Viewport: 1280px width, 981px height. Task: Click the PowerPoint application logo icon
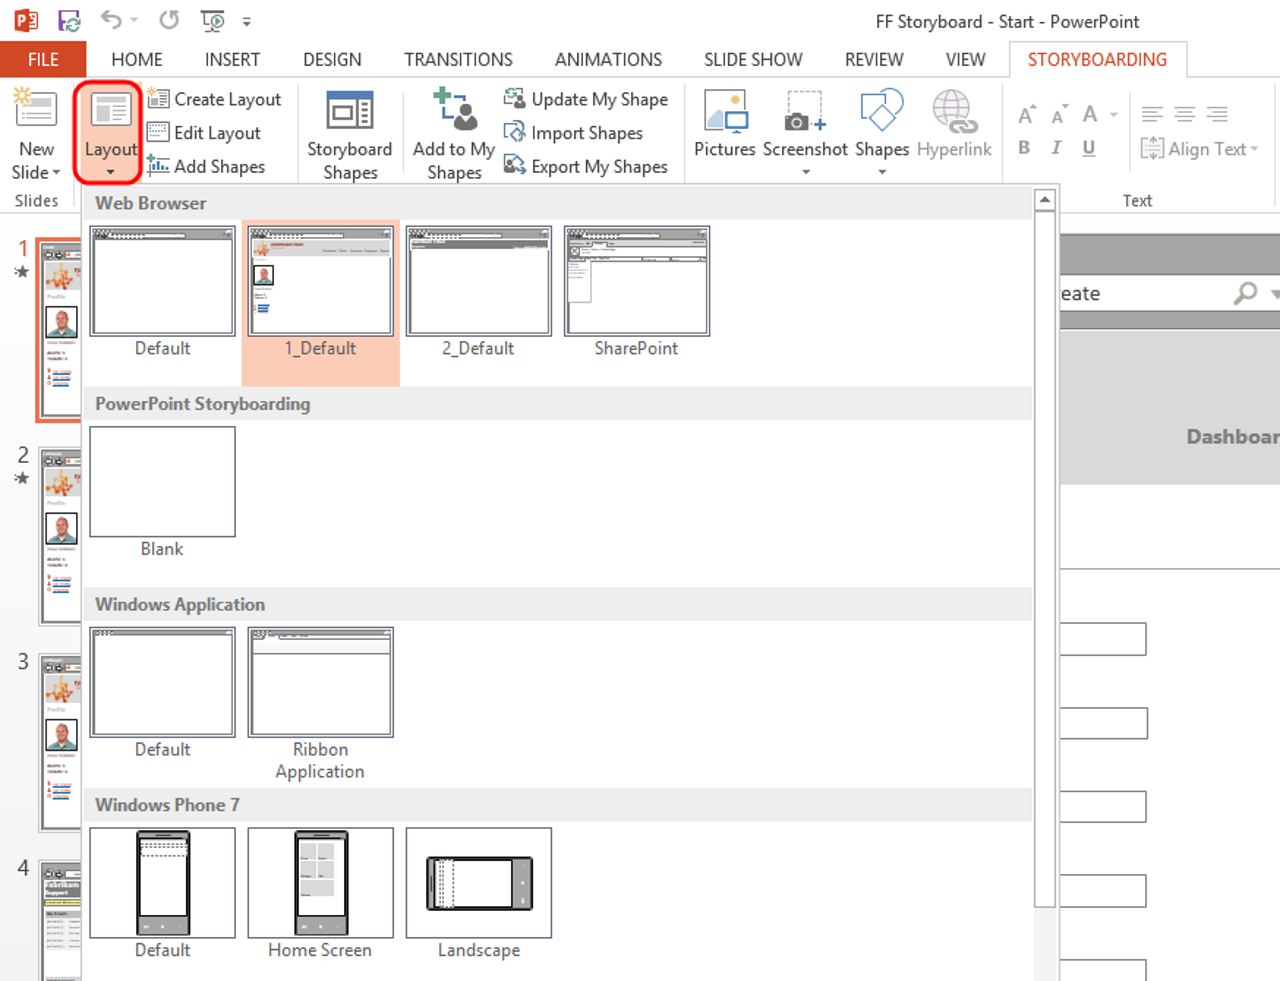25,20
